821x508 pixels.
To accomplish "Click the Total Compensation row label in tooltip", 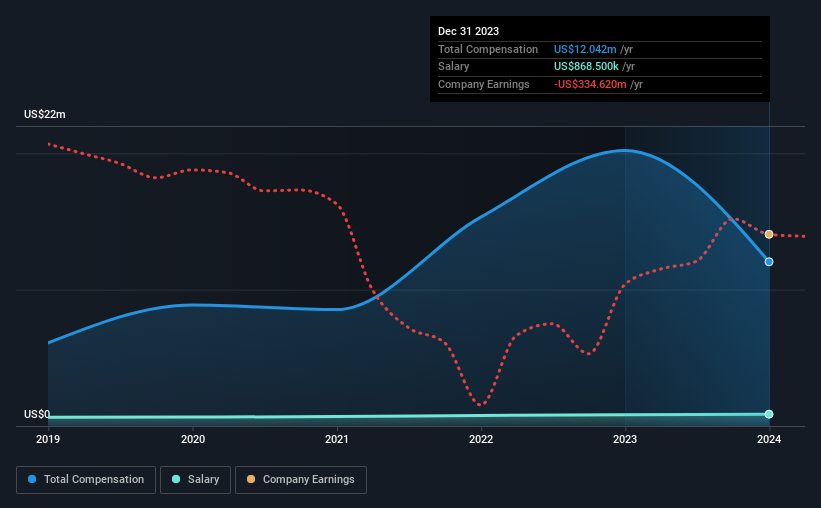I will 487,49.
